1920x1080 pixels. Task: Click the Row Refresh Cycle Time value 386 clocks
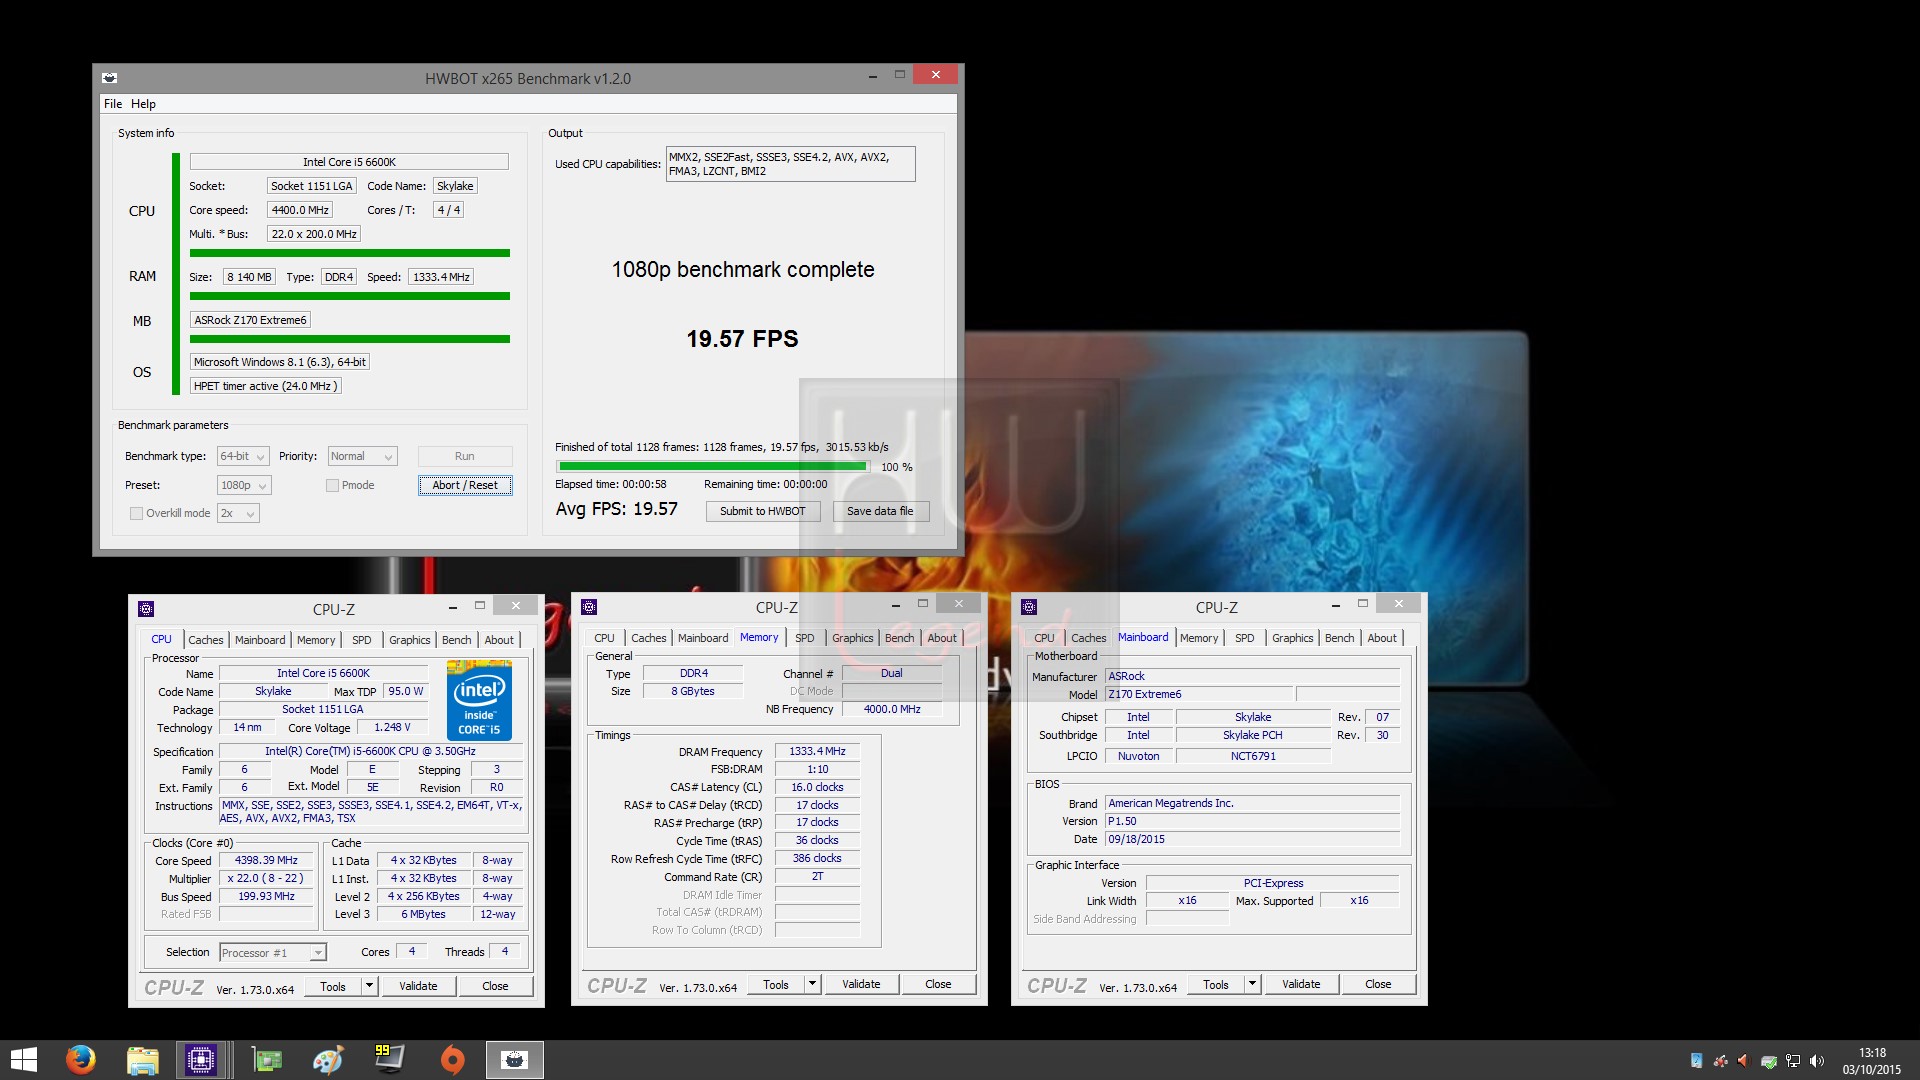(x=817, y=858)
